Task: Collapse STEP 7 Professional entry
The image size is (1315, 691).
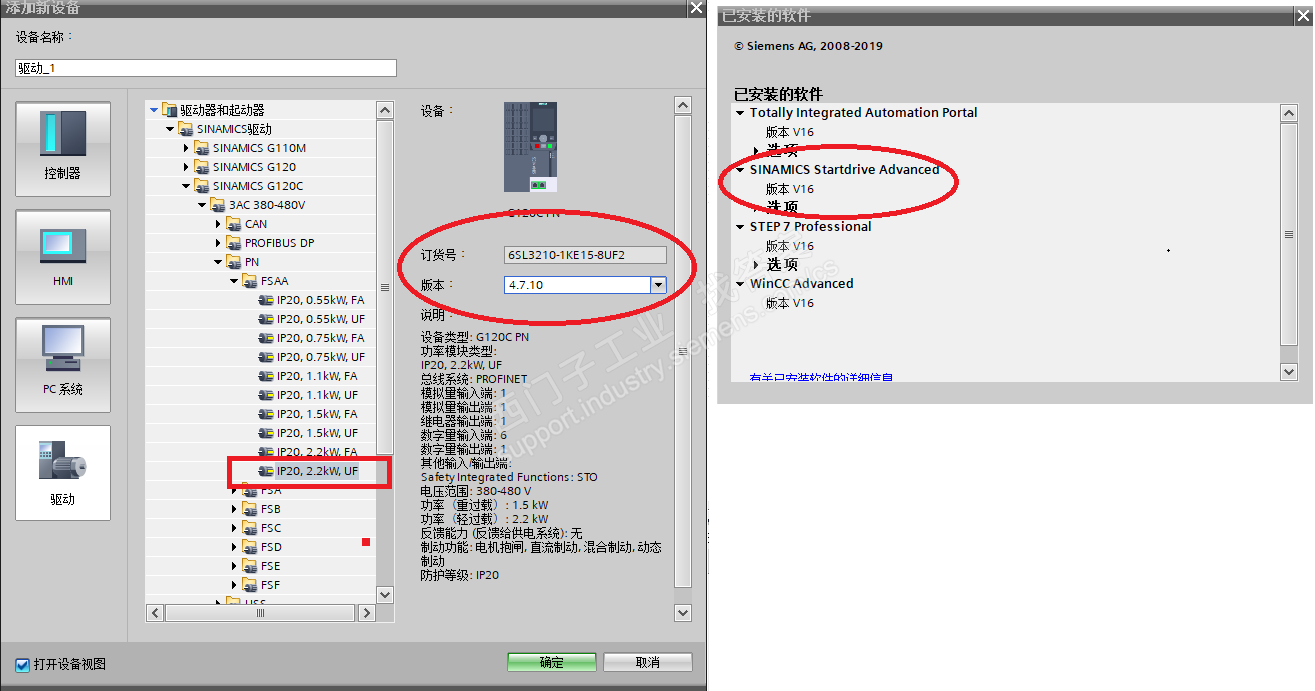Action: click(740, 227)
